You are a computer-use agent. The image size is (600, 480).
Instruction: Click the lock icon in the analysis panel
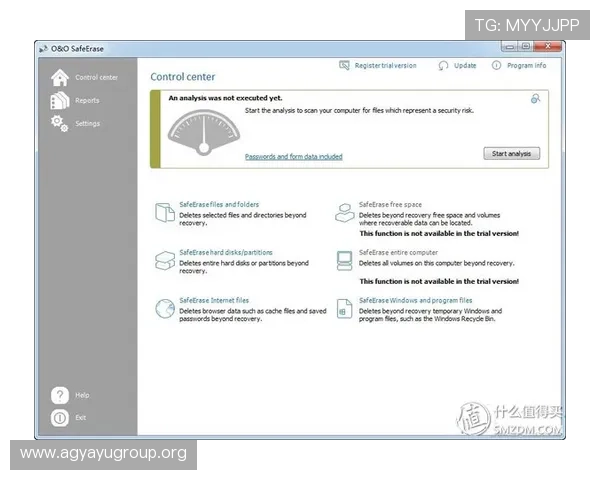pos(536,98)
